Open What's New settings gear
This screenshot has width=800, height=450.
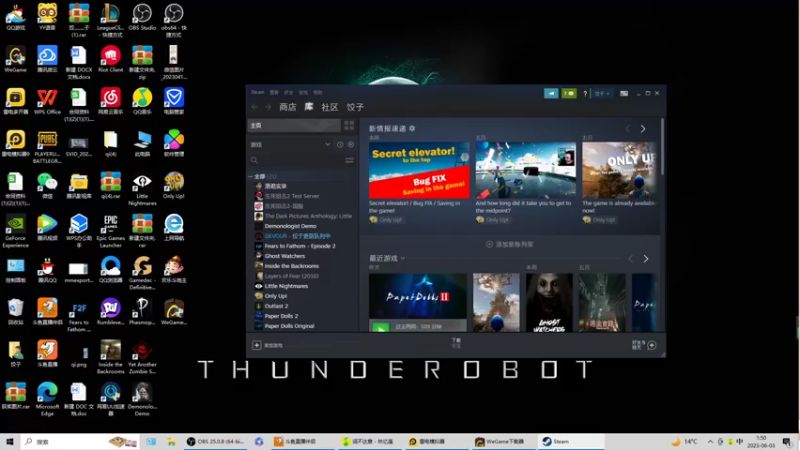[x=412, y=129]
